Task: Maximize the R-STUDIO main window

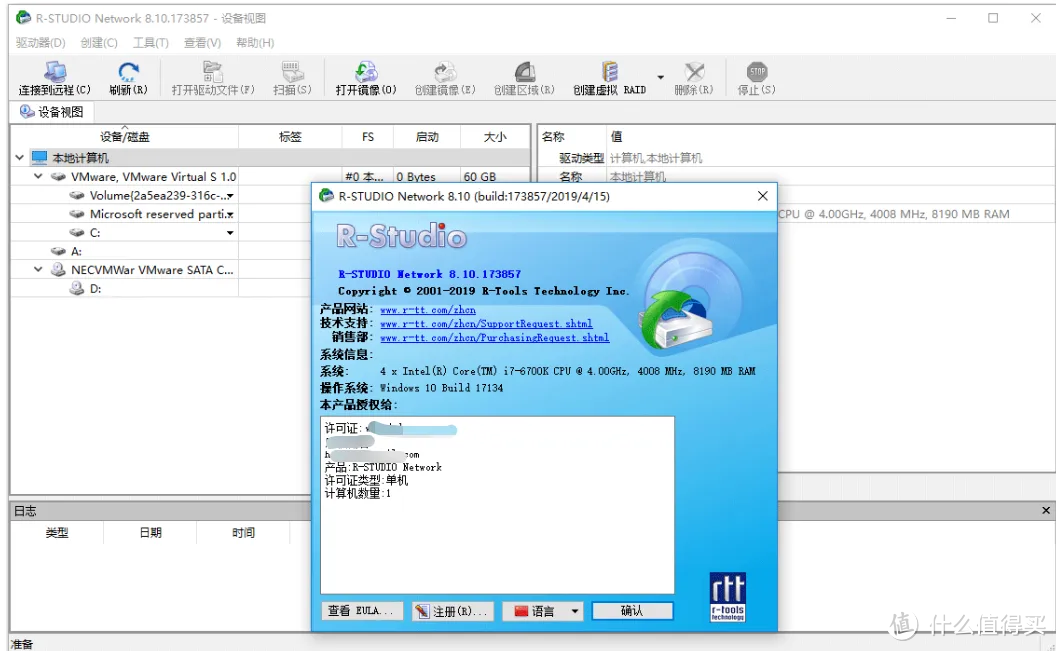Action: click(993, 18)
